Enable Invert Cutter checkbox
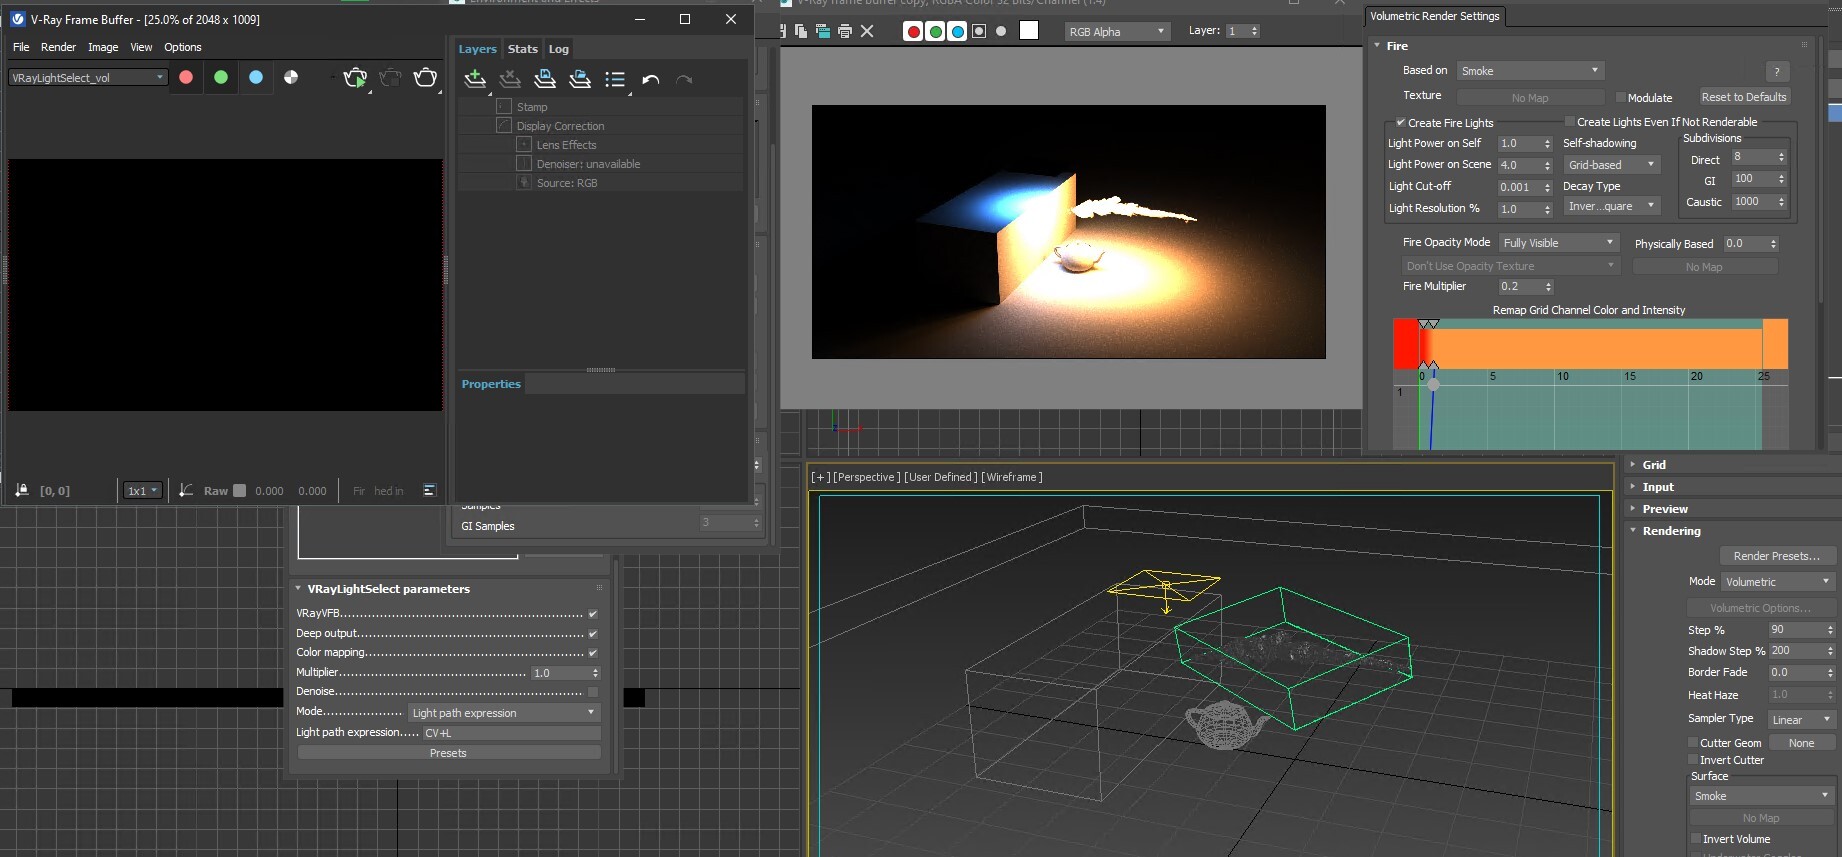 [1694, 760]
